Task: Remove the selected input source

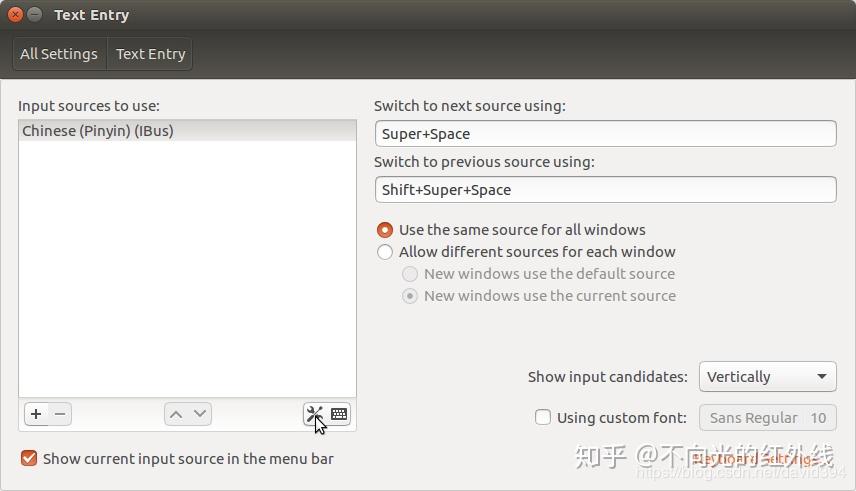Action: 60,414
